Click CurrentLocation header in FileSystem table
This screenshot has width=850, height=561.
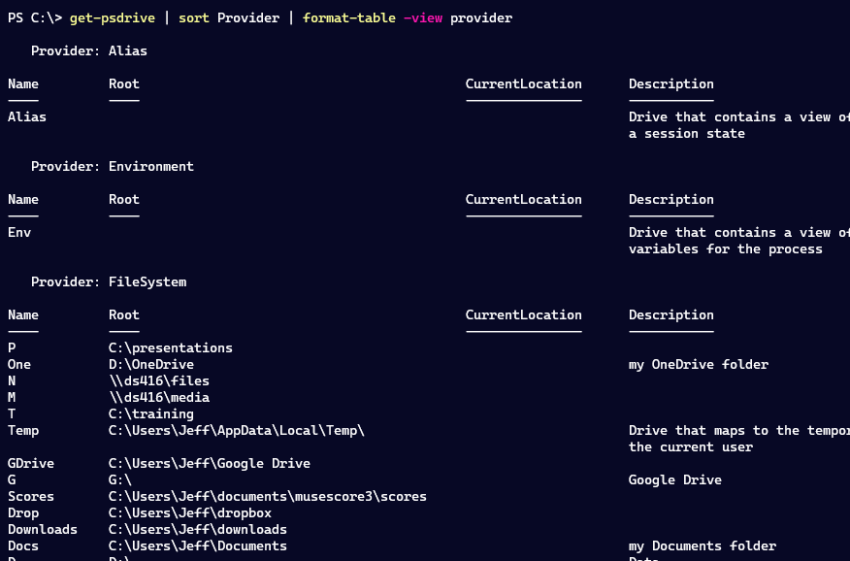click(x=524, y=315)
